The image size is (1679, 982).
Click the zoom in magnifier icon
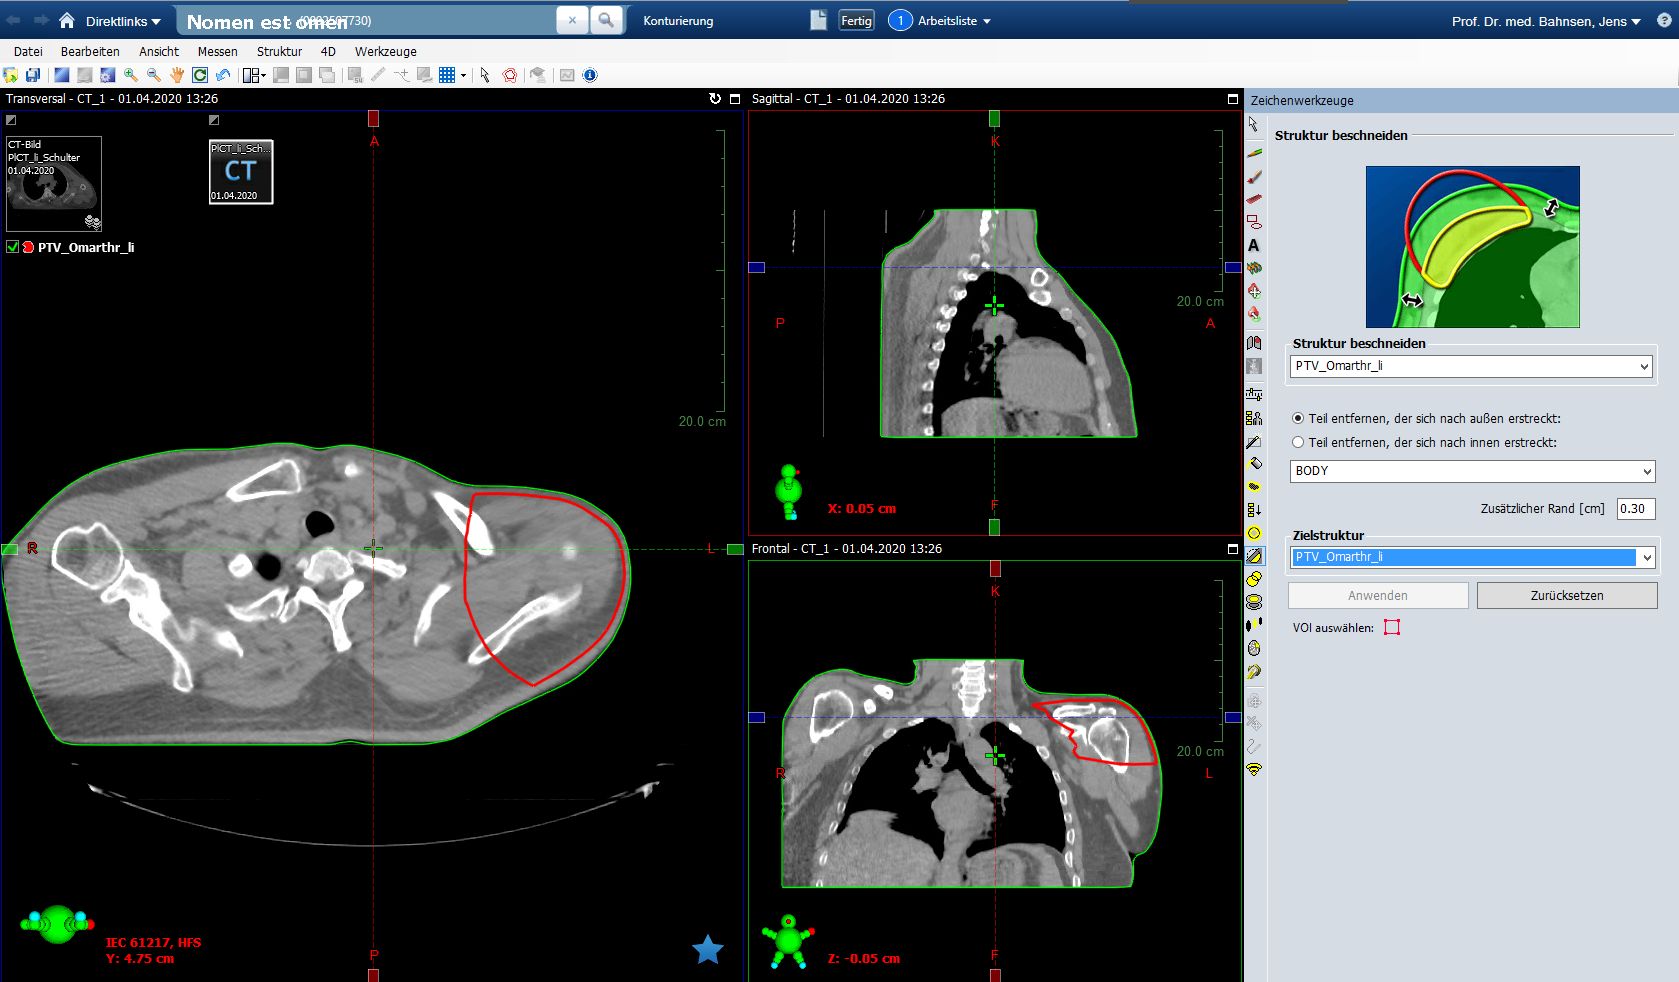coord(131,75)
